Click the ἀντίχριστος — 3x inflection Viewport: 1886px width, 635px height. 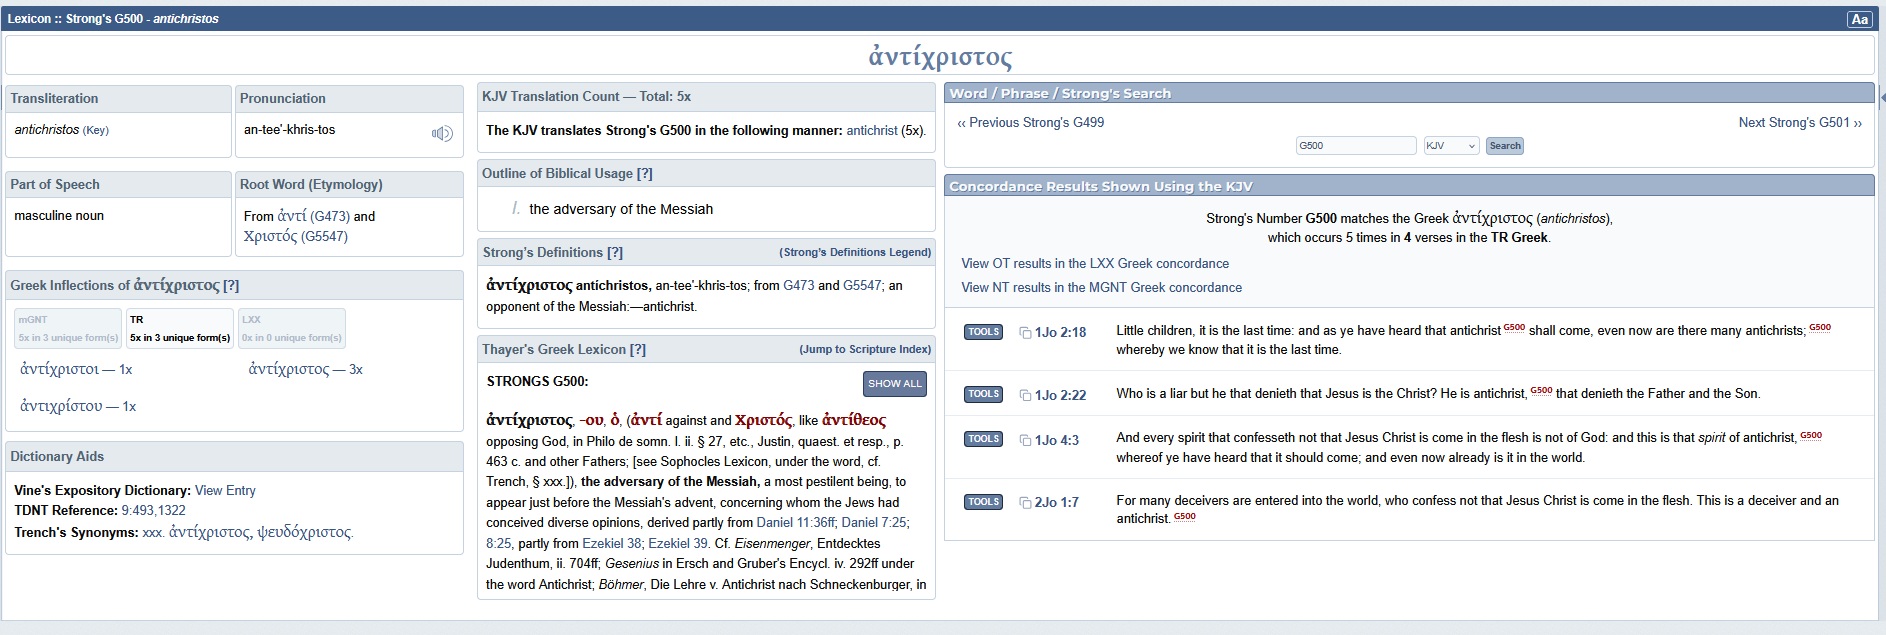306,370
